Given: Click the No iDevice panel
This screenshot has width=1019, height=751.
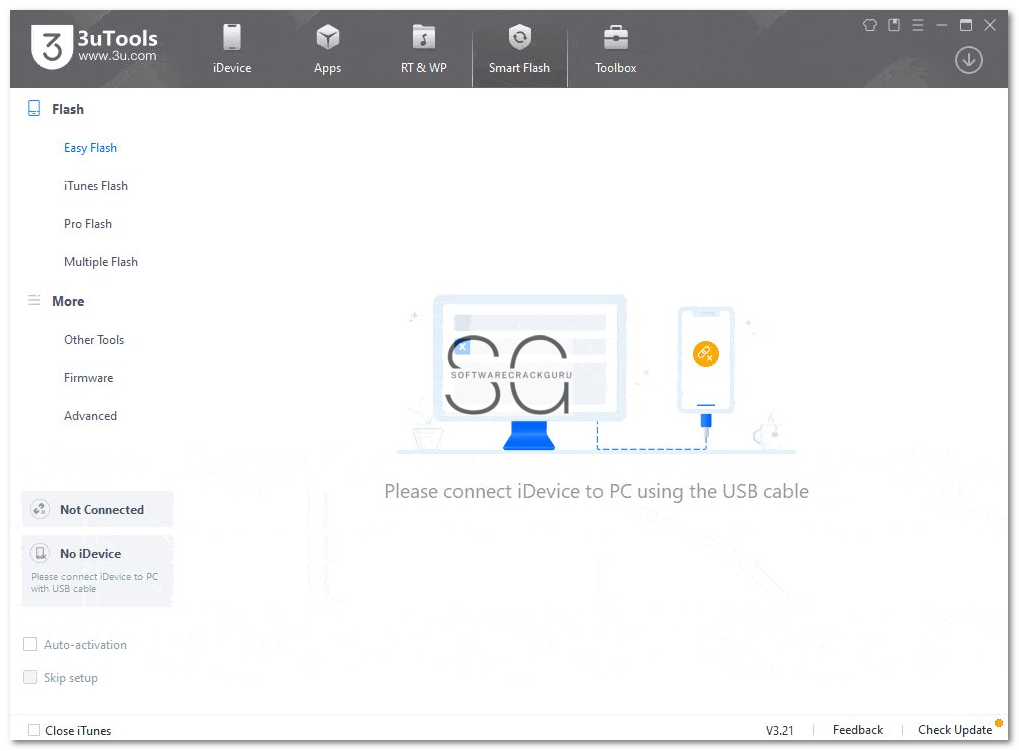Looking at the screenshot, I should (x=97, y=571).
